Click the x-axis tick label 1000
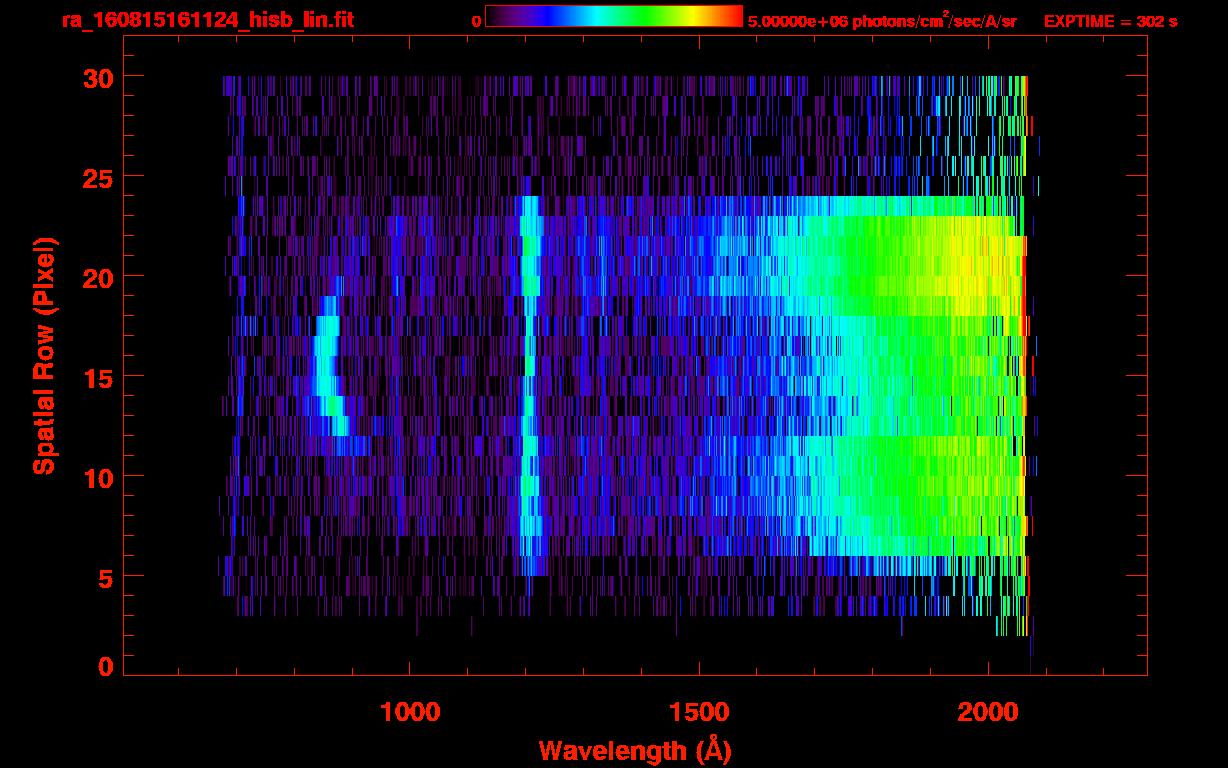This screenshot has height=768, width=1228. click(410, 712)
